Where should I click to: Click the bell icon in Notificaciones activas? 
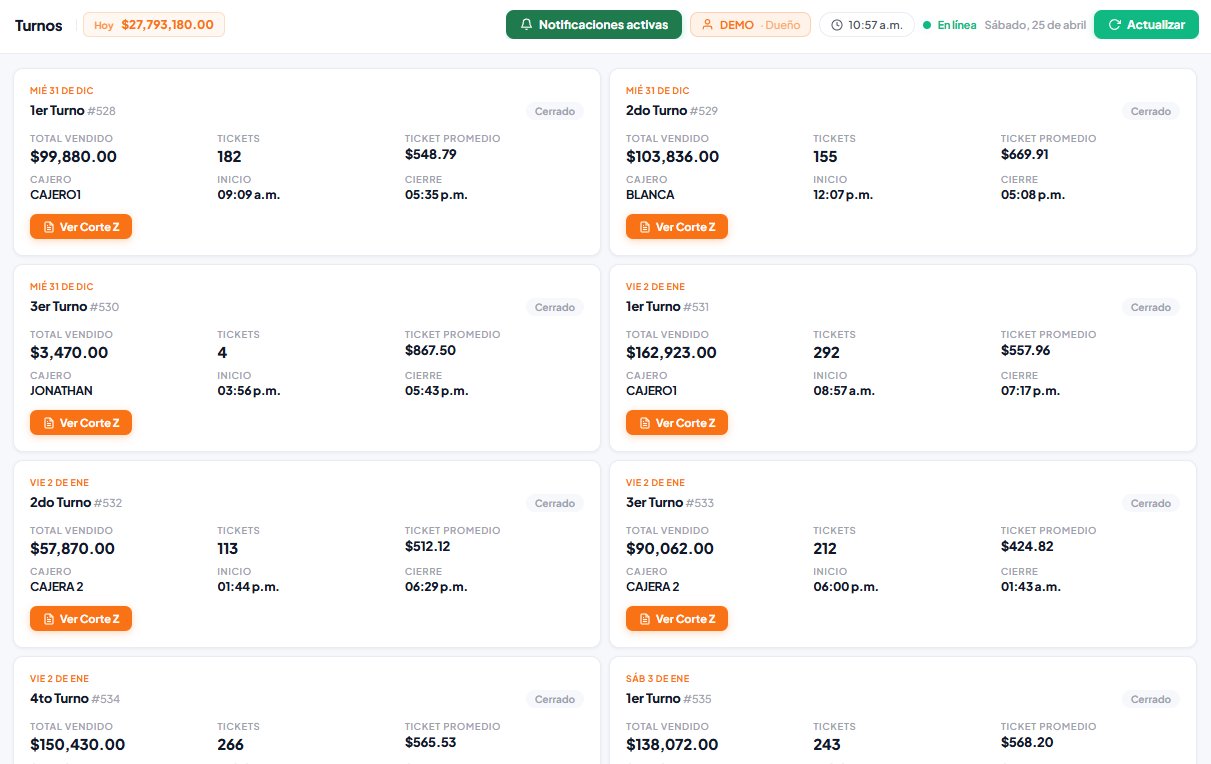(x=527, y=25)
